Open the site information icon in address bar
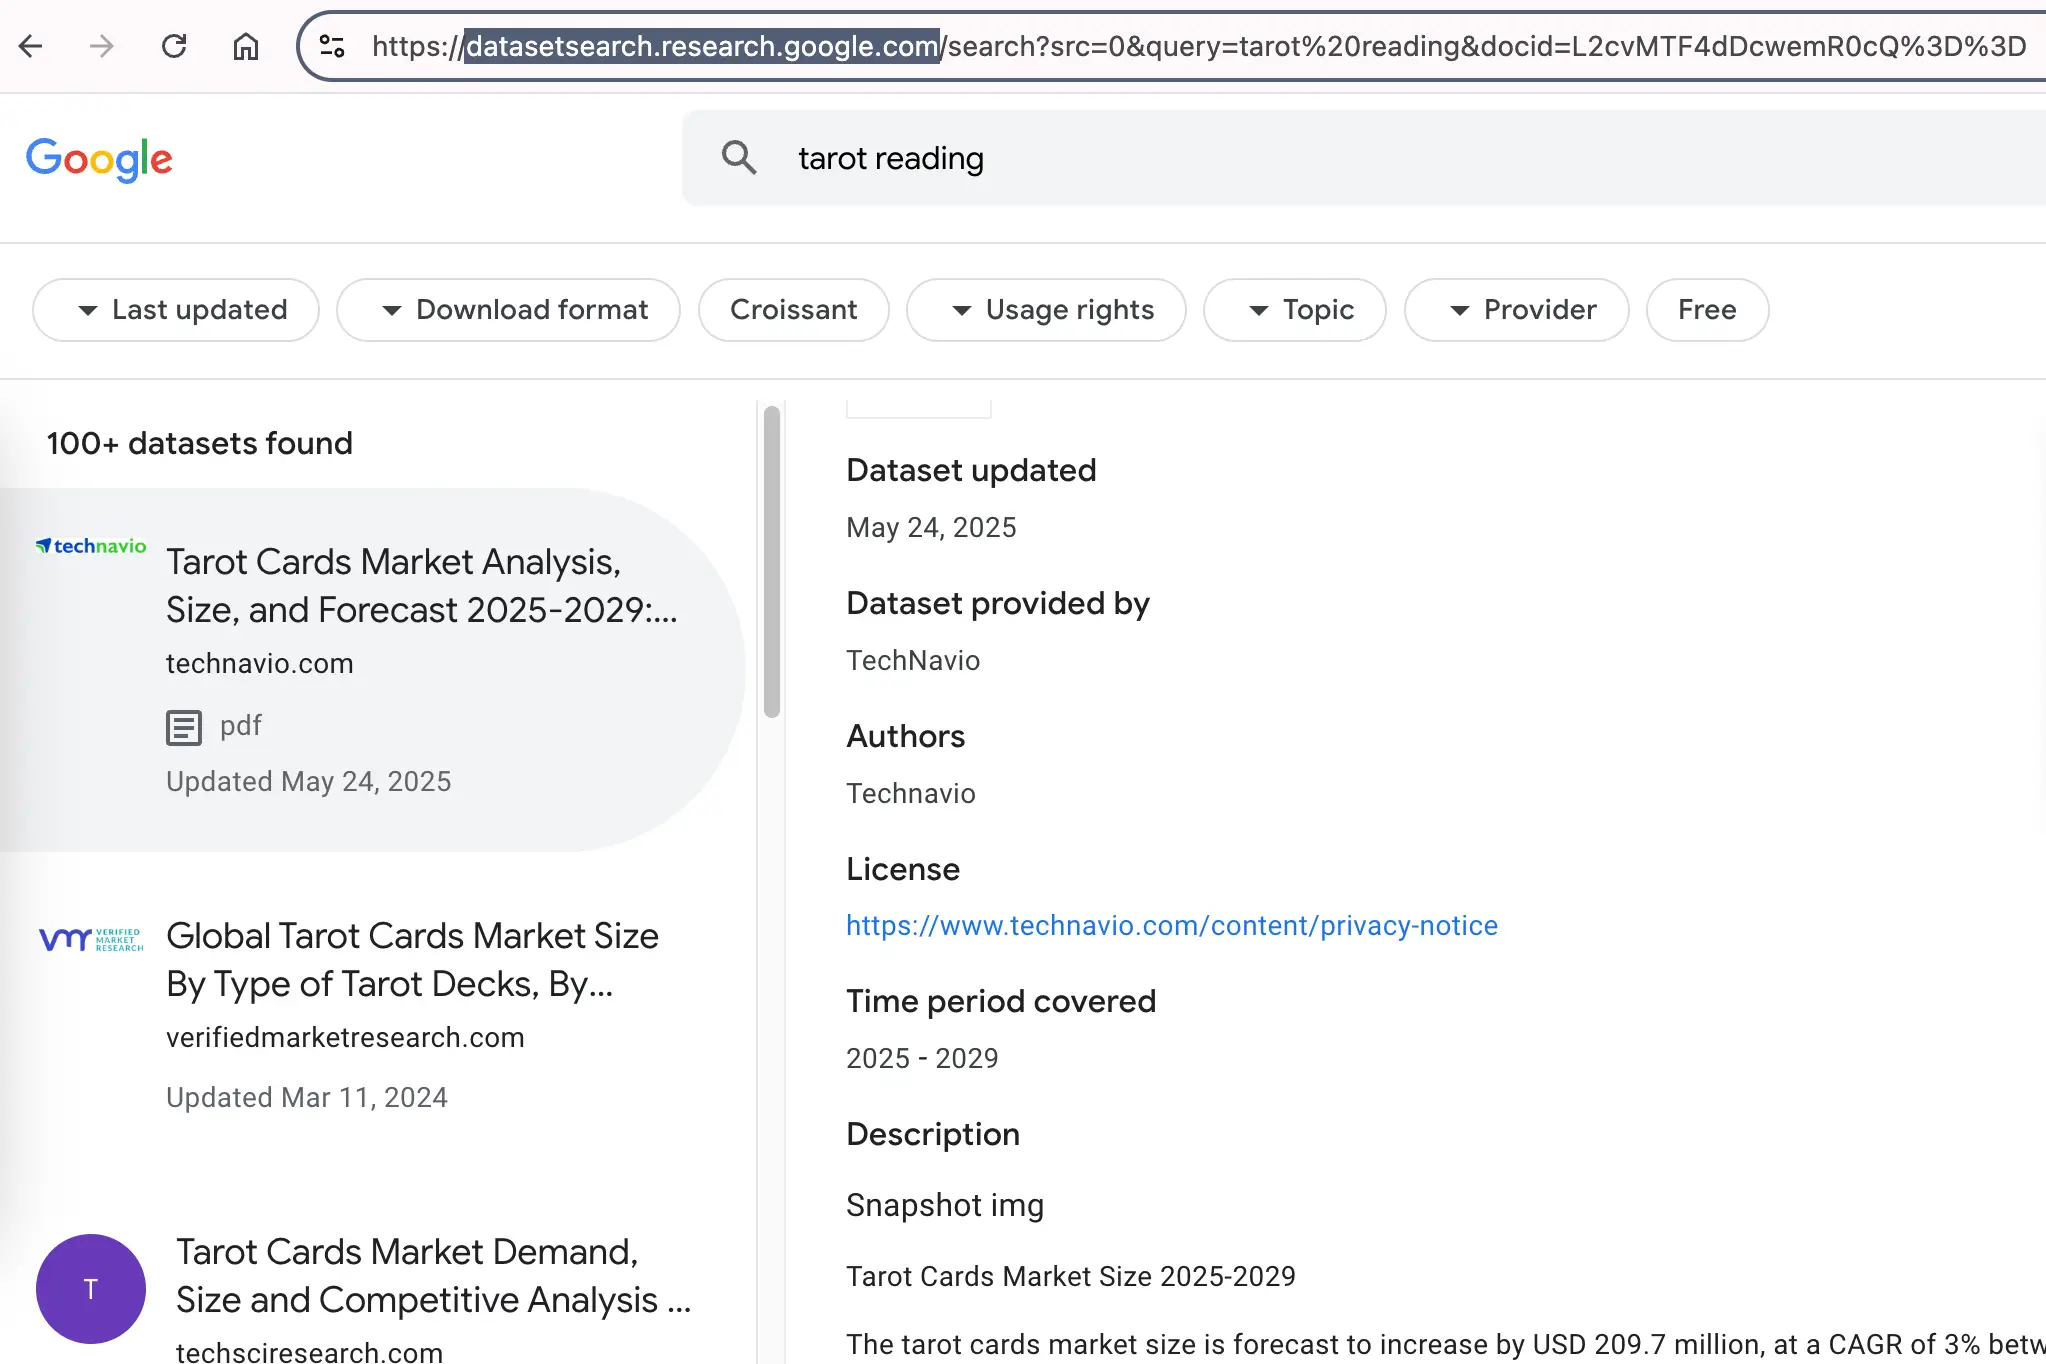2046x1364 pixels. click(332, 46)
